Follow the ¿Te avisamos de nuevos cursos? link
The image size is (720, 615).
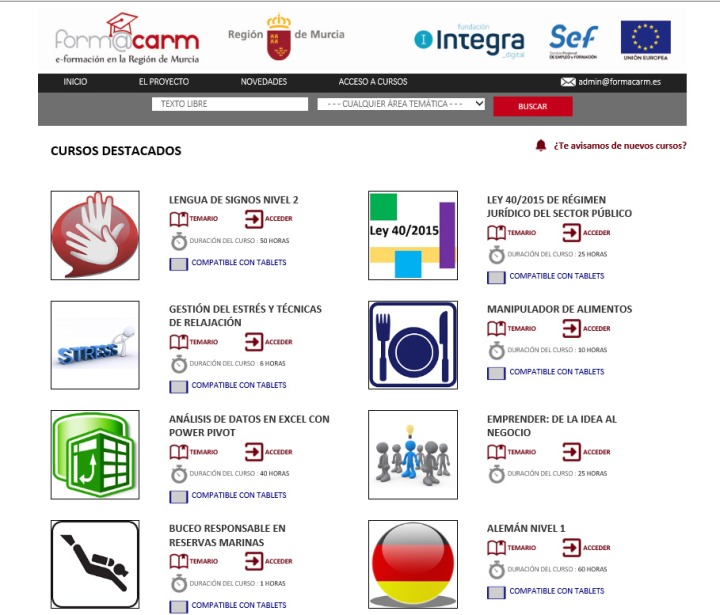tap(620, 146)
